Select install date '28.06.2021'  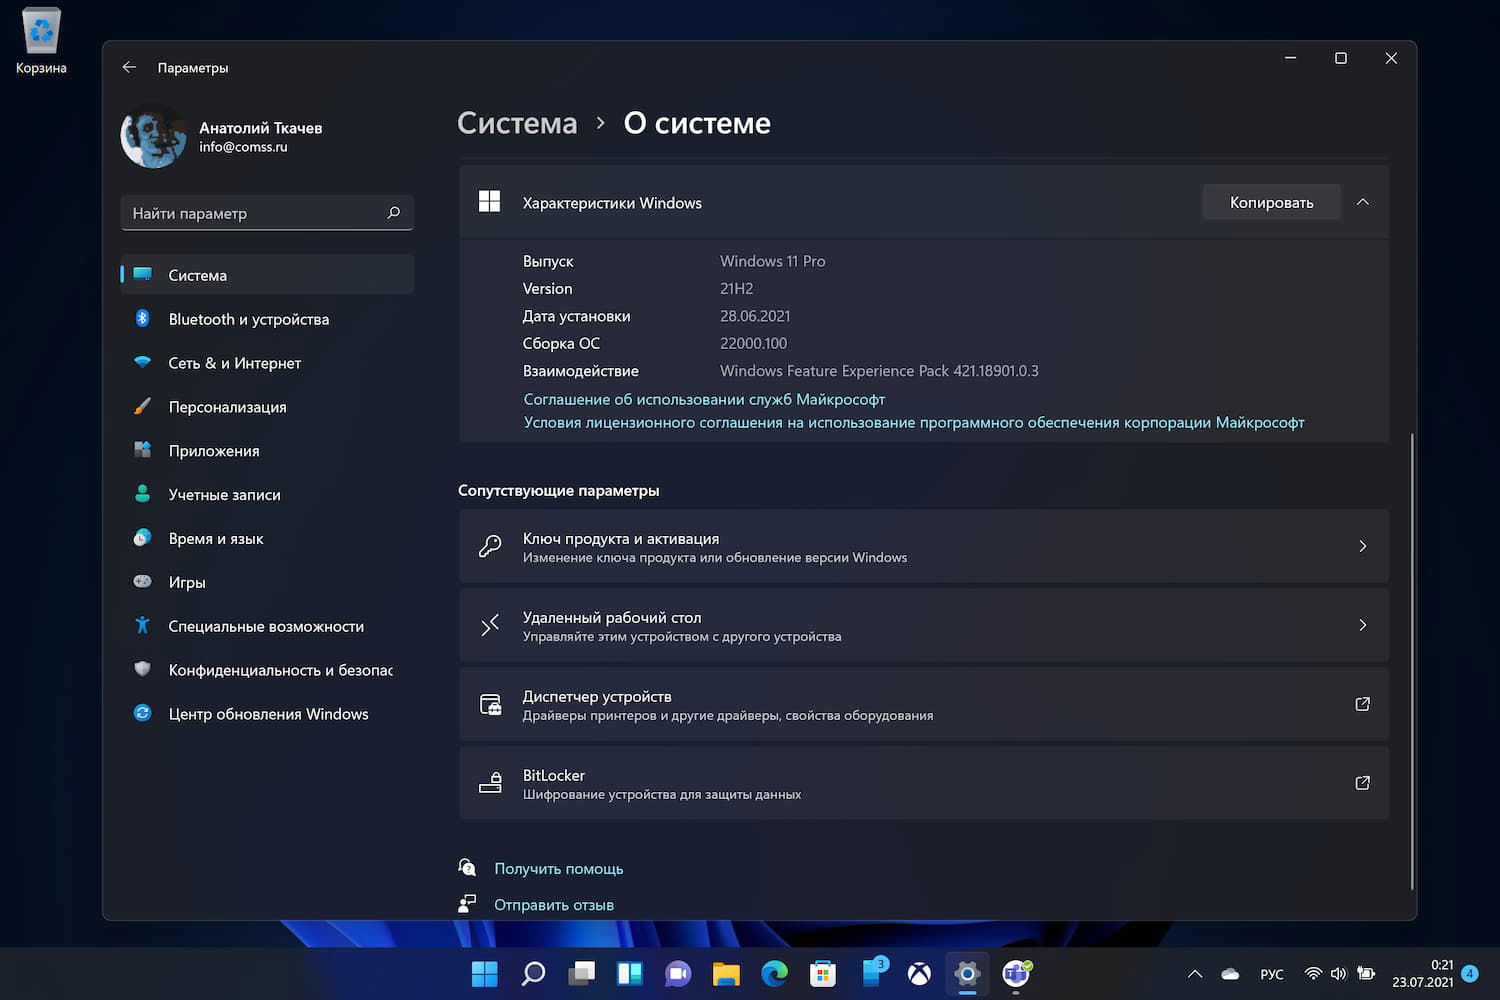coord(755,316)
